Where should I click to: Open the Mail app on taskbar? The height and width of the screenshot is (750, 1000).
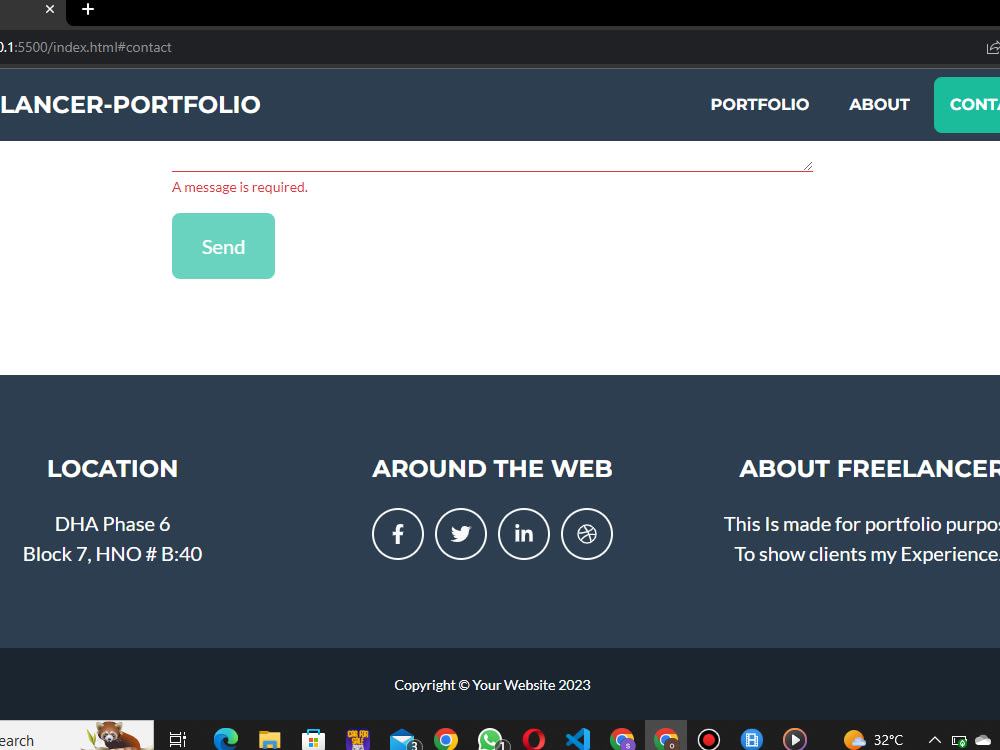click(403, 739)
